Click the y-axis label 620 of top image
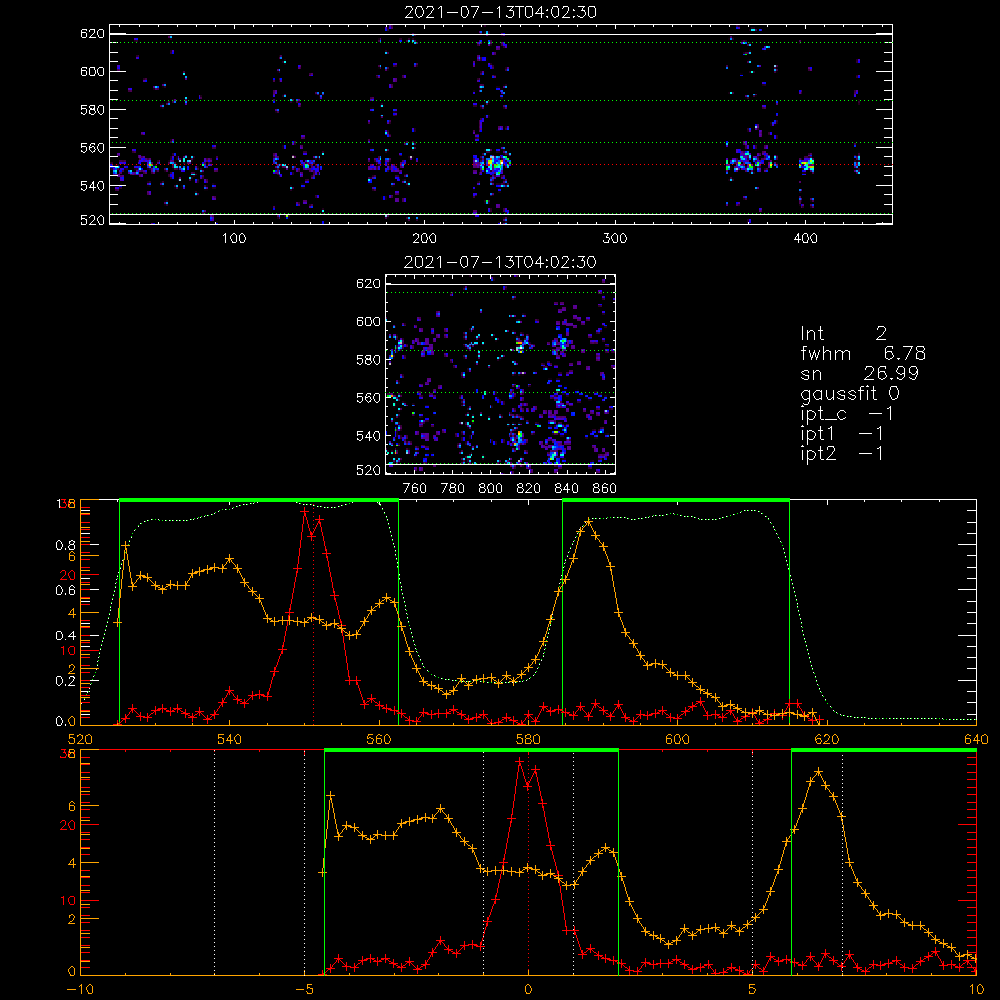This screenshot has height=1000, width=1000. pos(92,34)
